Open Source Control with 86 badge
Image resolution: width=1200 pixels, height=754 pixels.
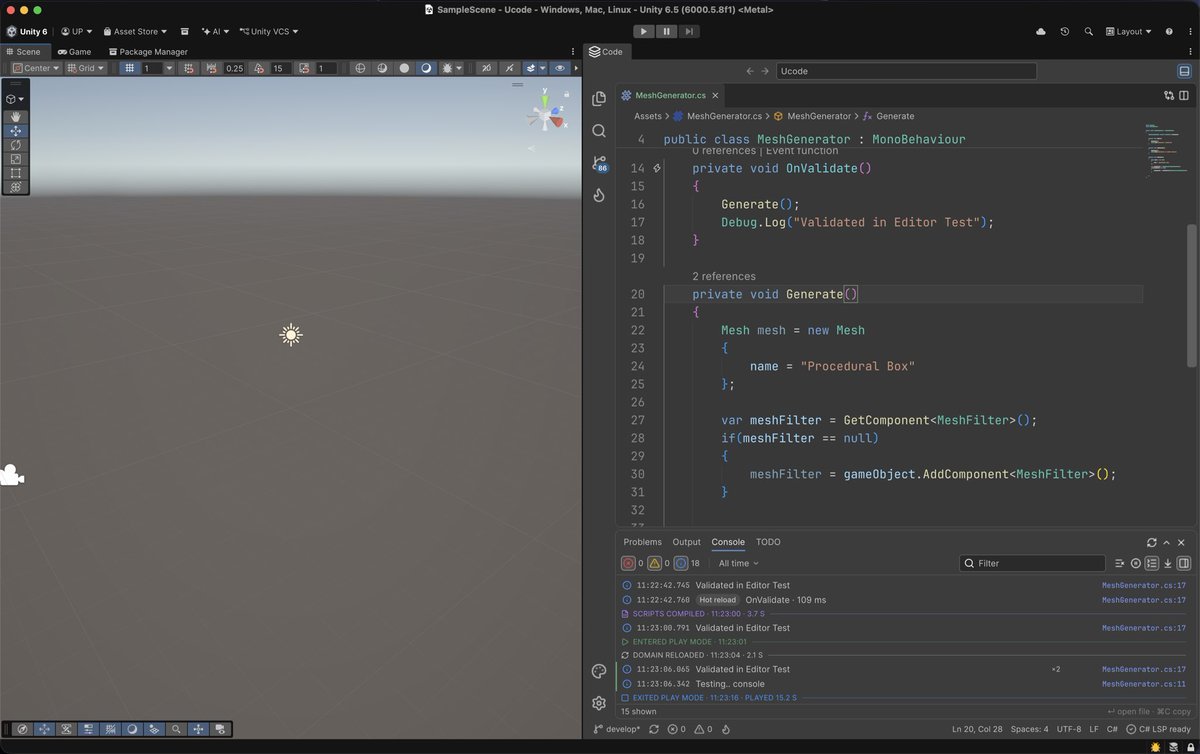(599, 163)
